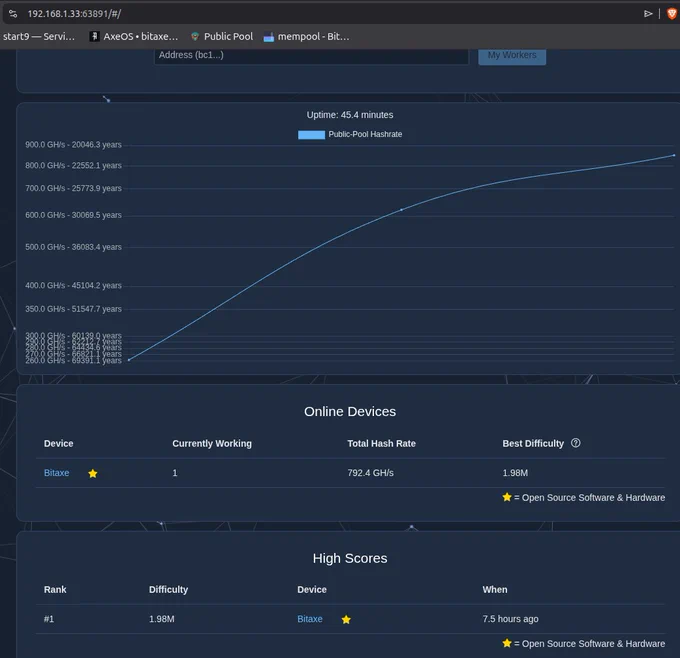Click the #1 rank cell
This screenshot has height=658, width=680.
49,619
